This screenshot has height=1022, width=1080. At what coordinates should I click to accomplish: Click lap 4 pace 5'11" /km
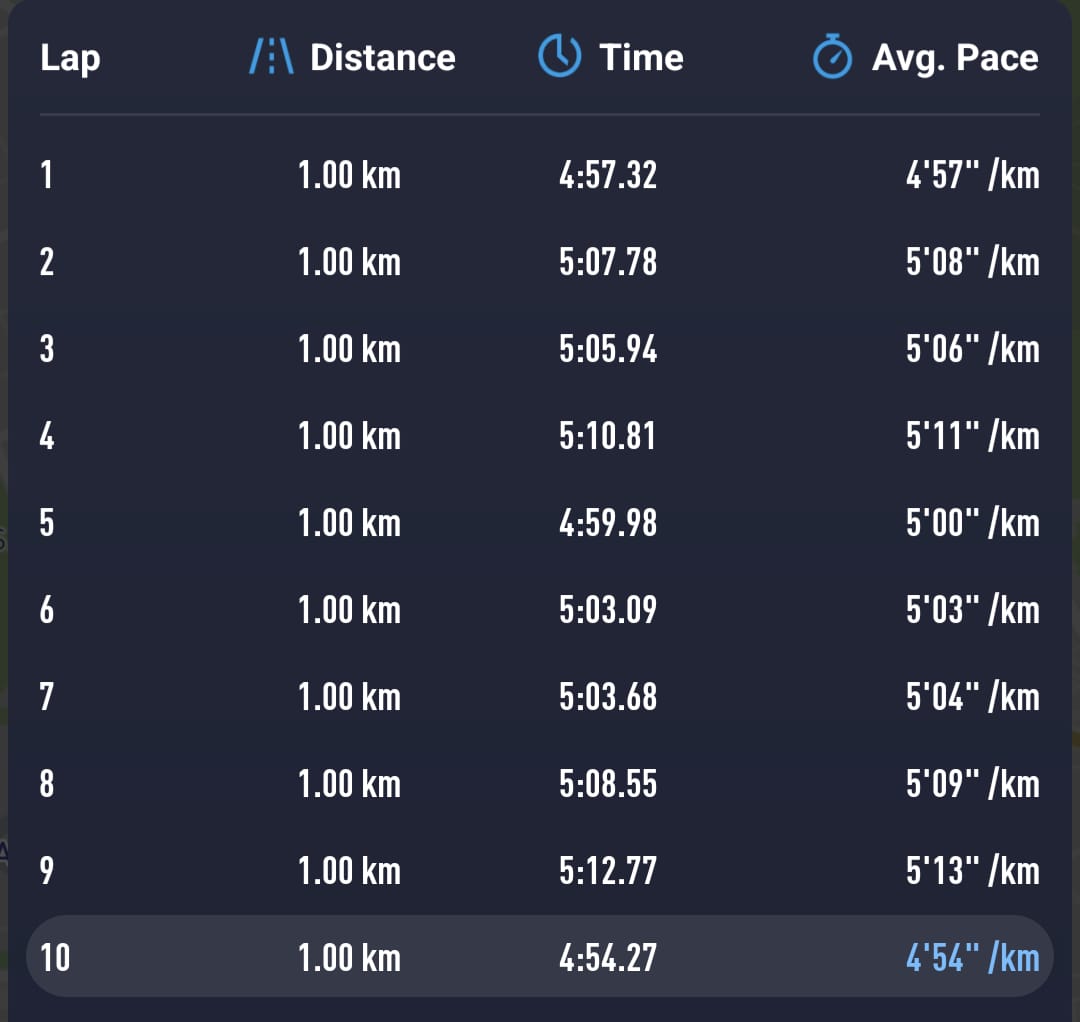(x=972, y=437)
